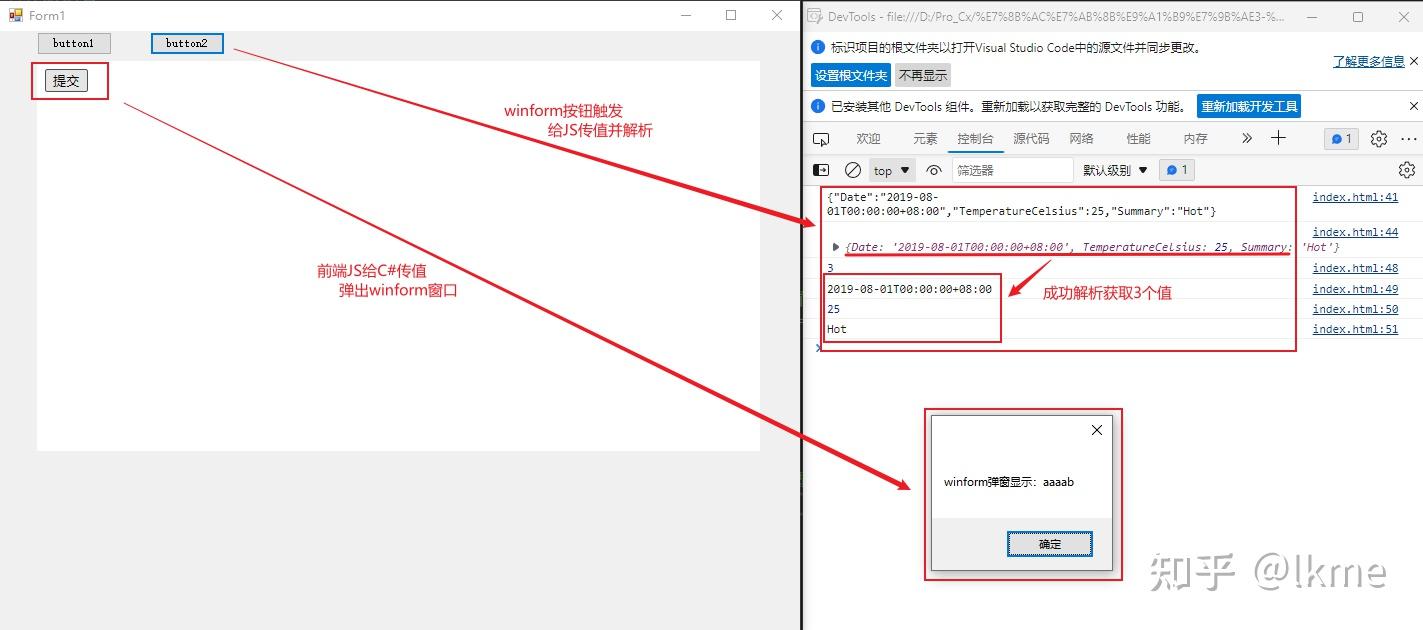Open the more options three-dot menu
Screen dimensions: 1423x630
(x=1410, y=139)
